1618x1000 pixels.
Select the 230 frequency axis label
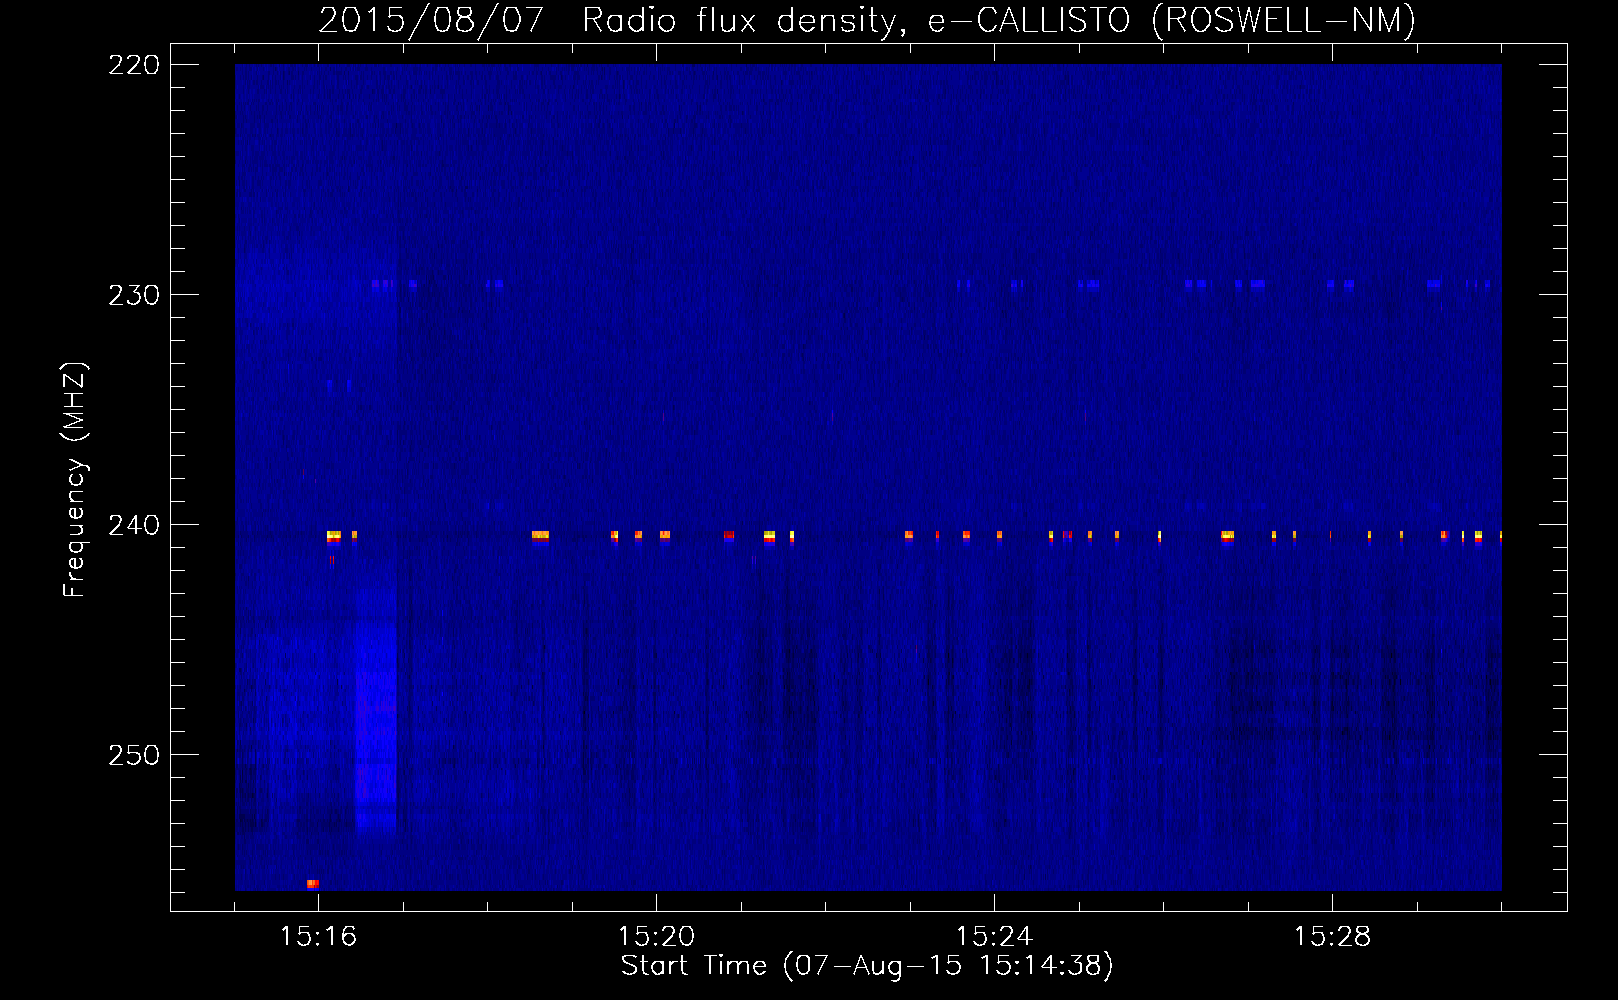coord(134,295)
